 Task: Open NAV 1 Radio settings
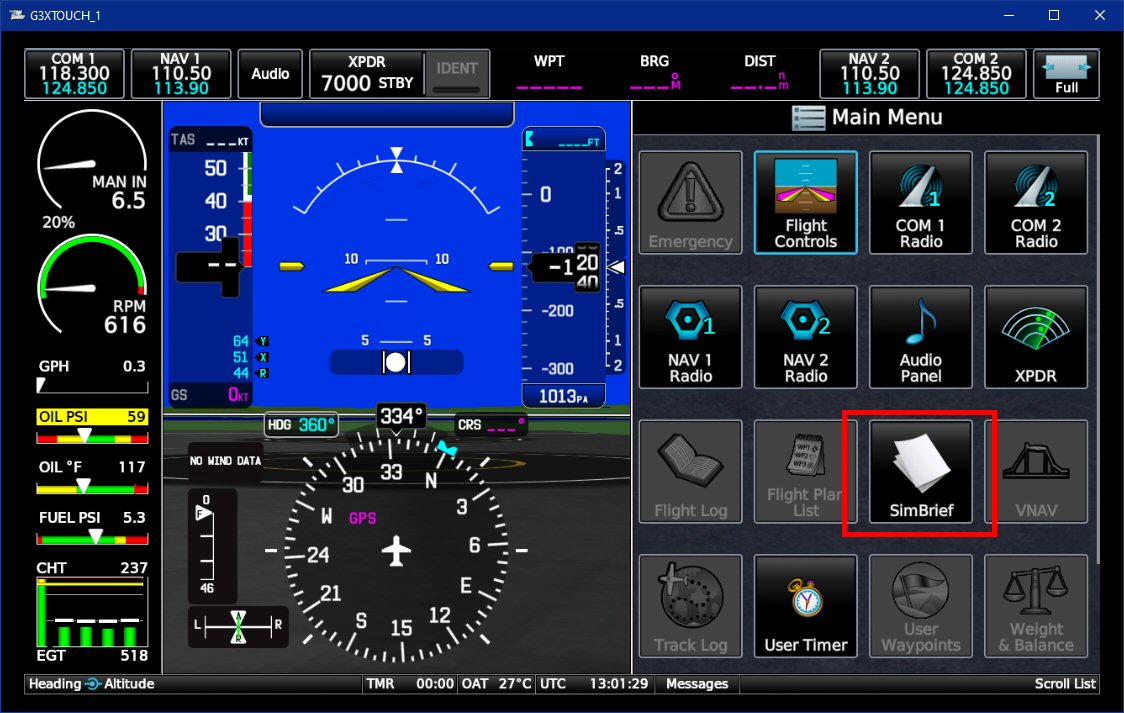tap(690, 338)
